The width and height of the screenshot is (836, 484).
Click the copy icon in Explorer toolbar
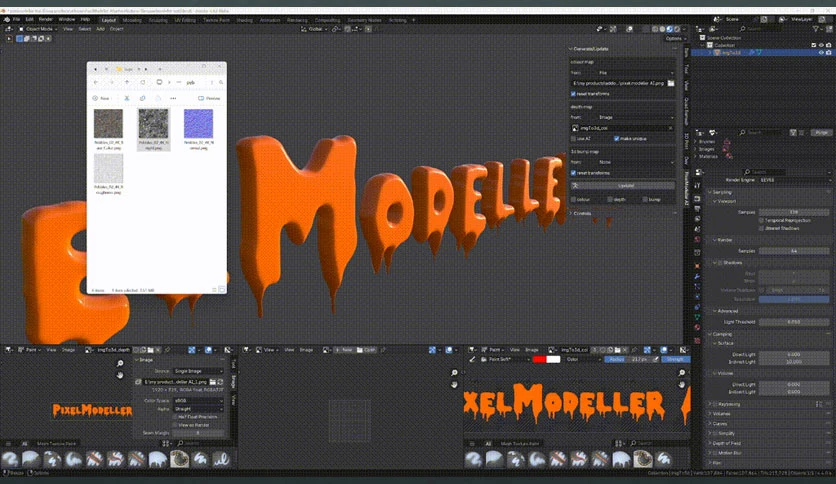click(142, 98)
